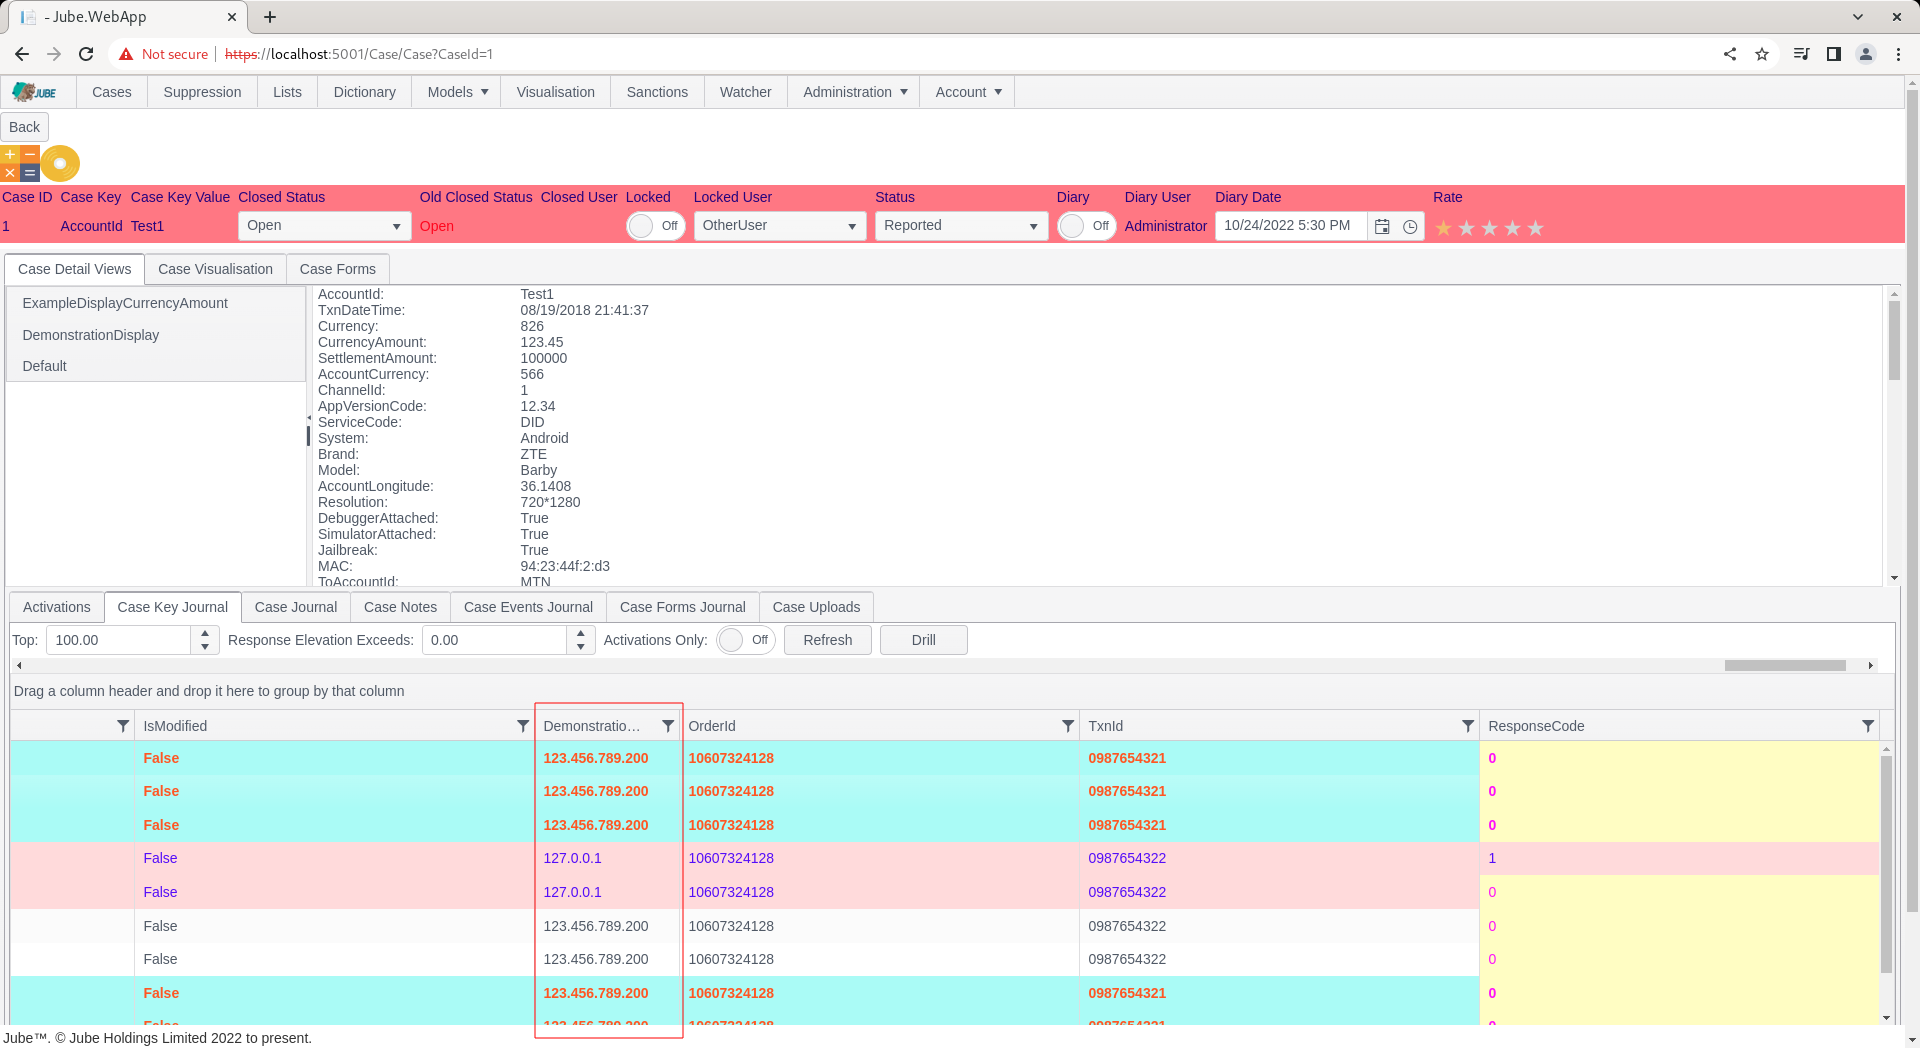Open a new browser tab
Image resolution: width=1920 pixels, height=1048 pixels.
click(270, 17)
